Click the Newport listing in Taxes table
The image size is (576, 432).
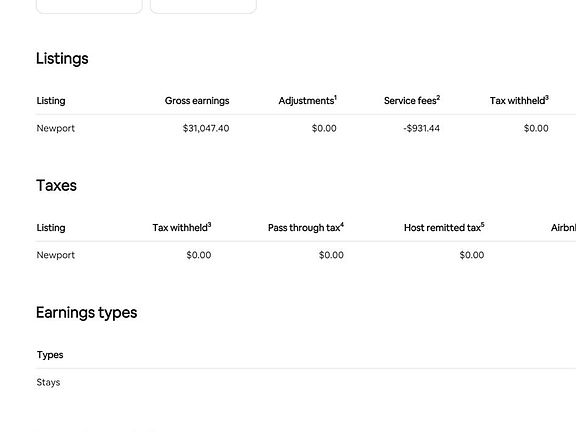click(x=55, y=255)
